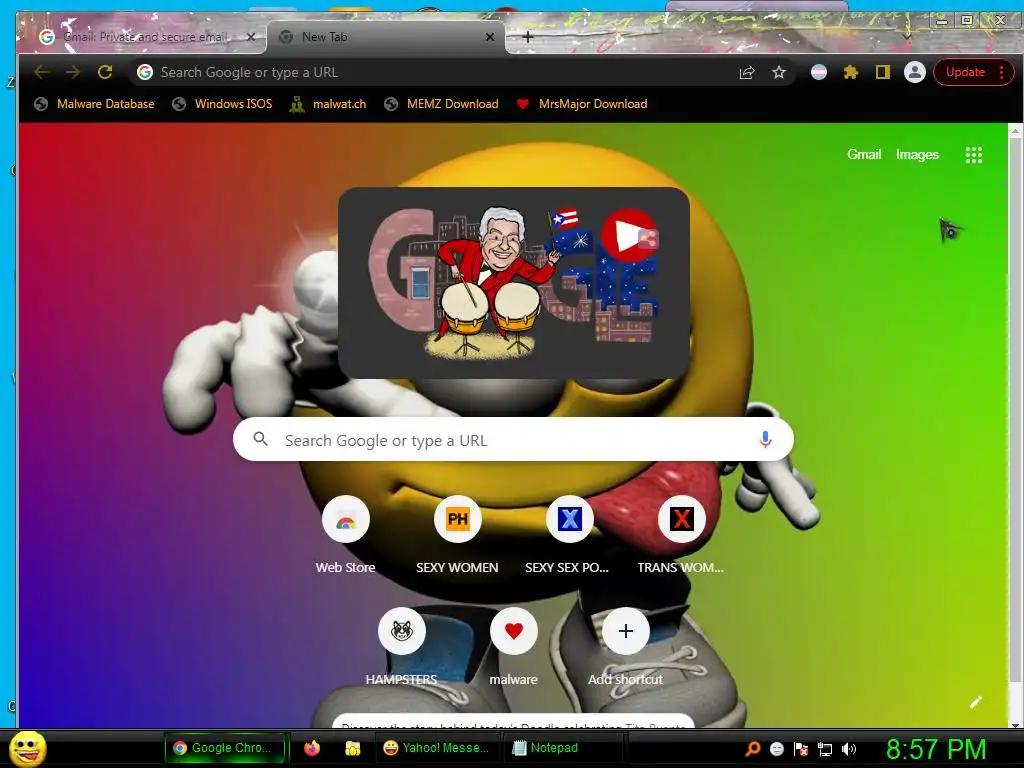Toggle the side panel icon
The image size is (1024, 768).
pyautogui.click(x=882, y=72)
